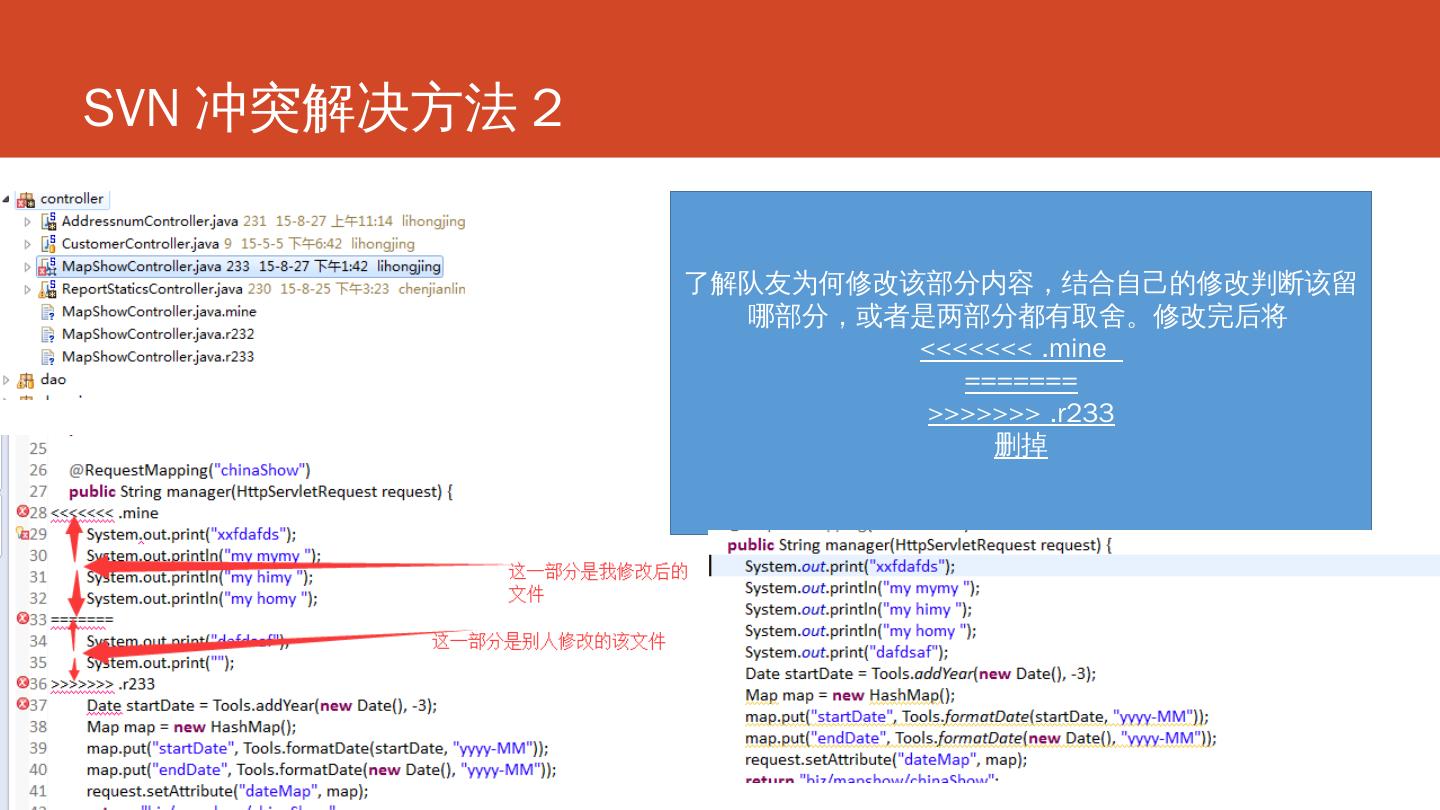Expand the CustomerController.java node
This screenshot has height=810, width=1440.
[x=29, y=244]
